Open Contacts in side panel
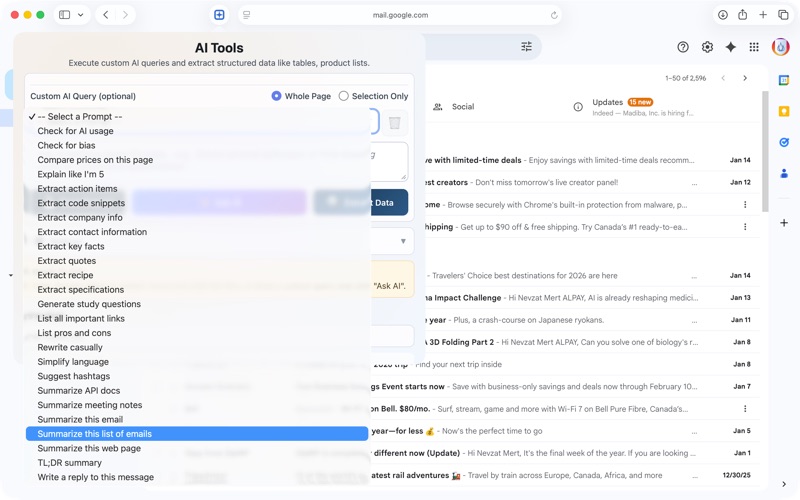This screenshot has height=500, width=800. point(784,173)
